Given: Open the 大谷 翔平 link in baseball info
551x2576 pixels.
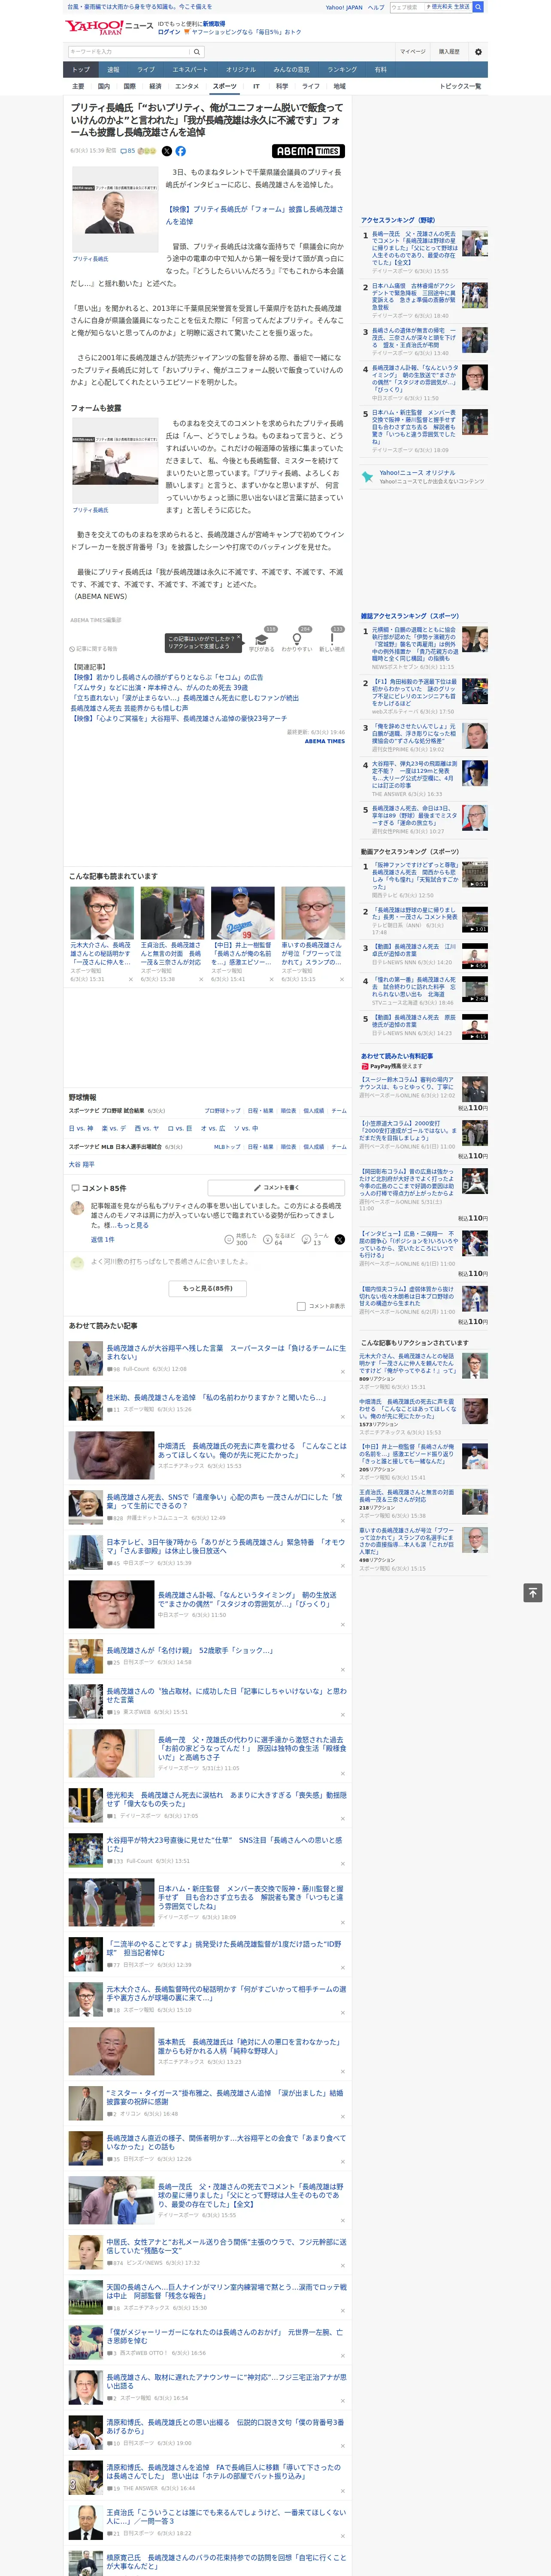Looking at the screenshot, I should coord(82,1165).
